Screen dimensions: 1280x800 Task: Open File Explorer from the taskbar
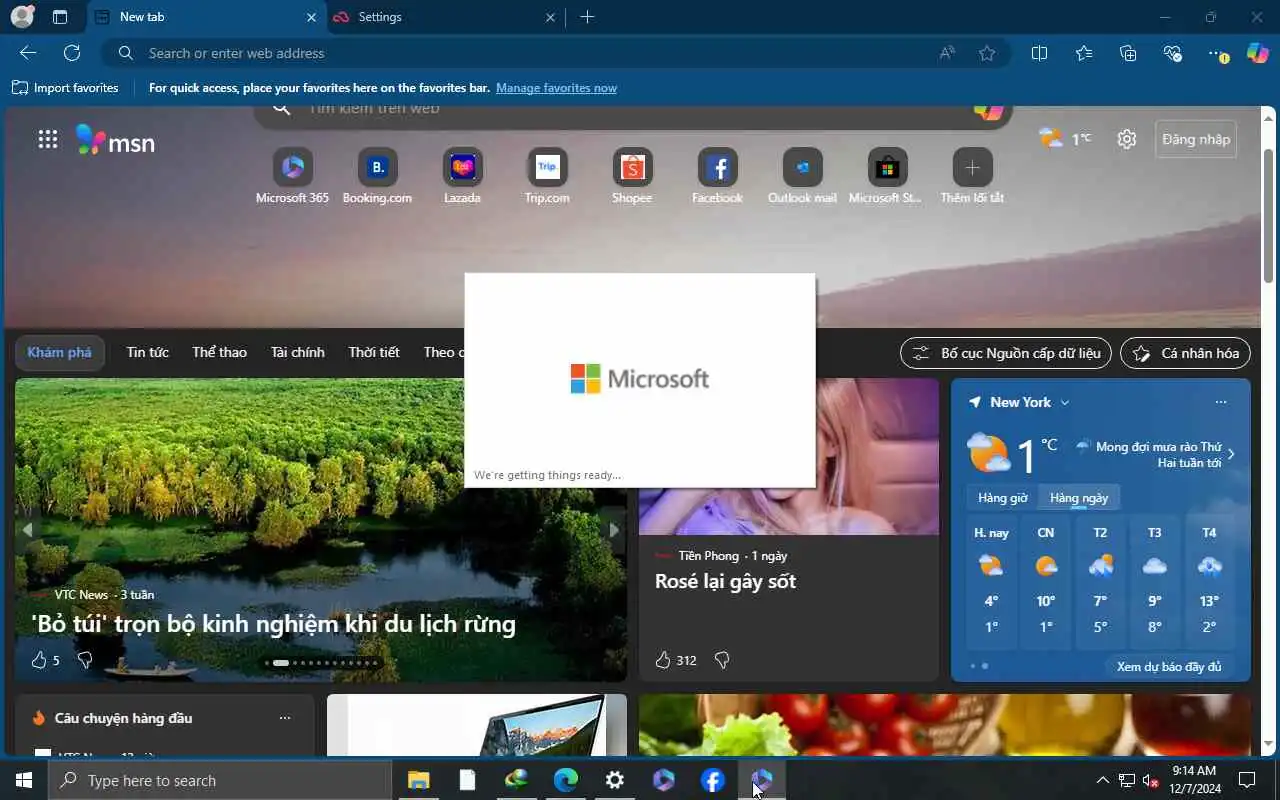pyautogui.click(x=418, y=780)
